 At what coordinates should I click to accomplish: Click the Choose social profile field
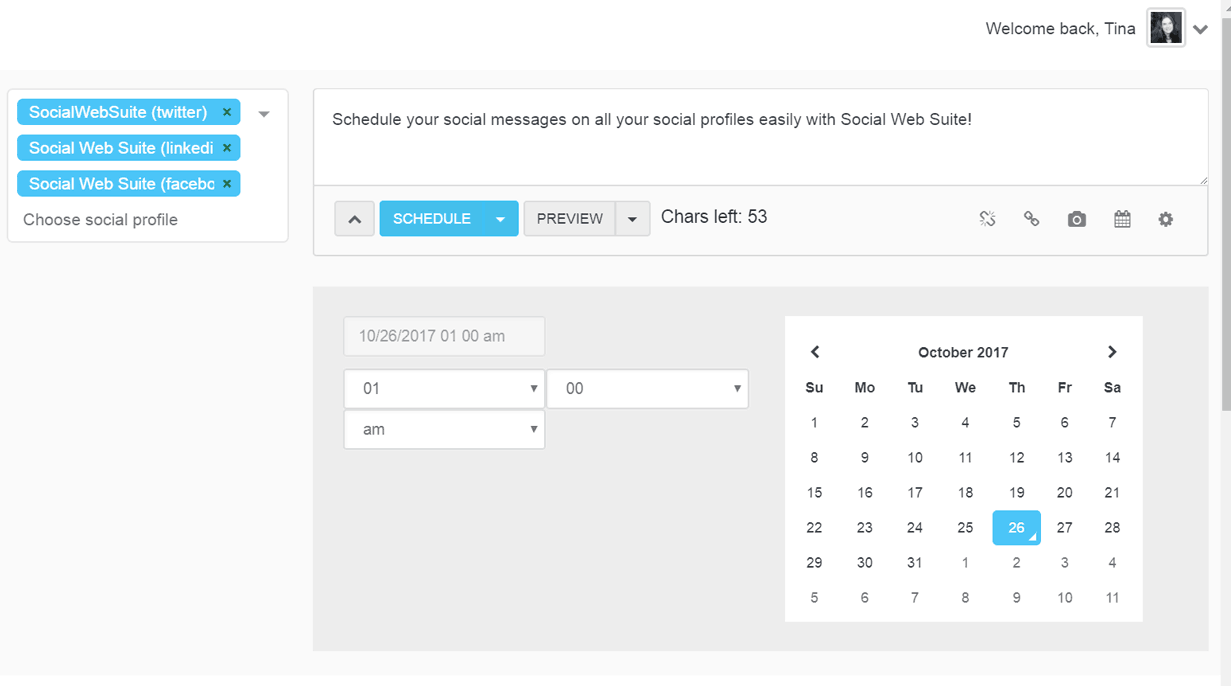(100, 220)
